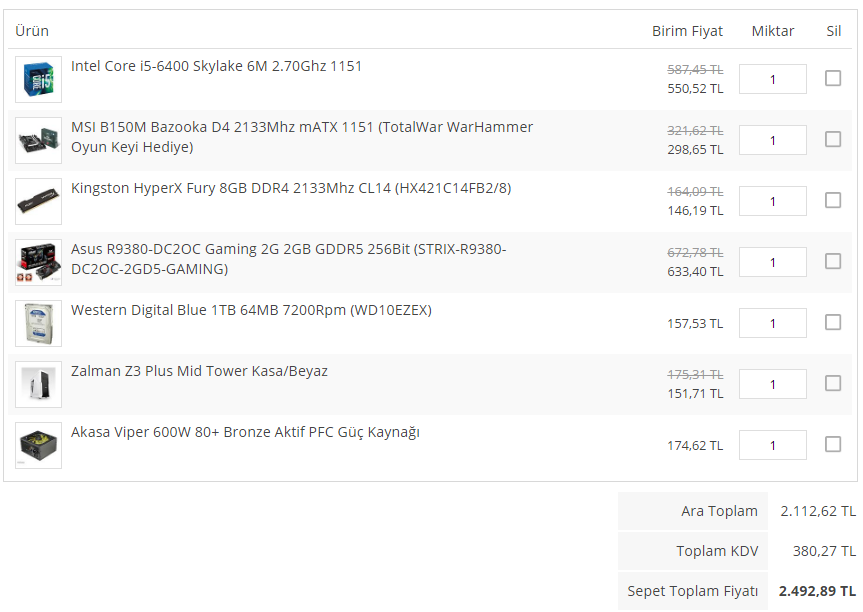Select the Sil checkbox for Akasa Viper 600W

coord(833,444)
